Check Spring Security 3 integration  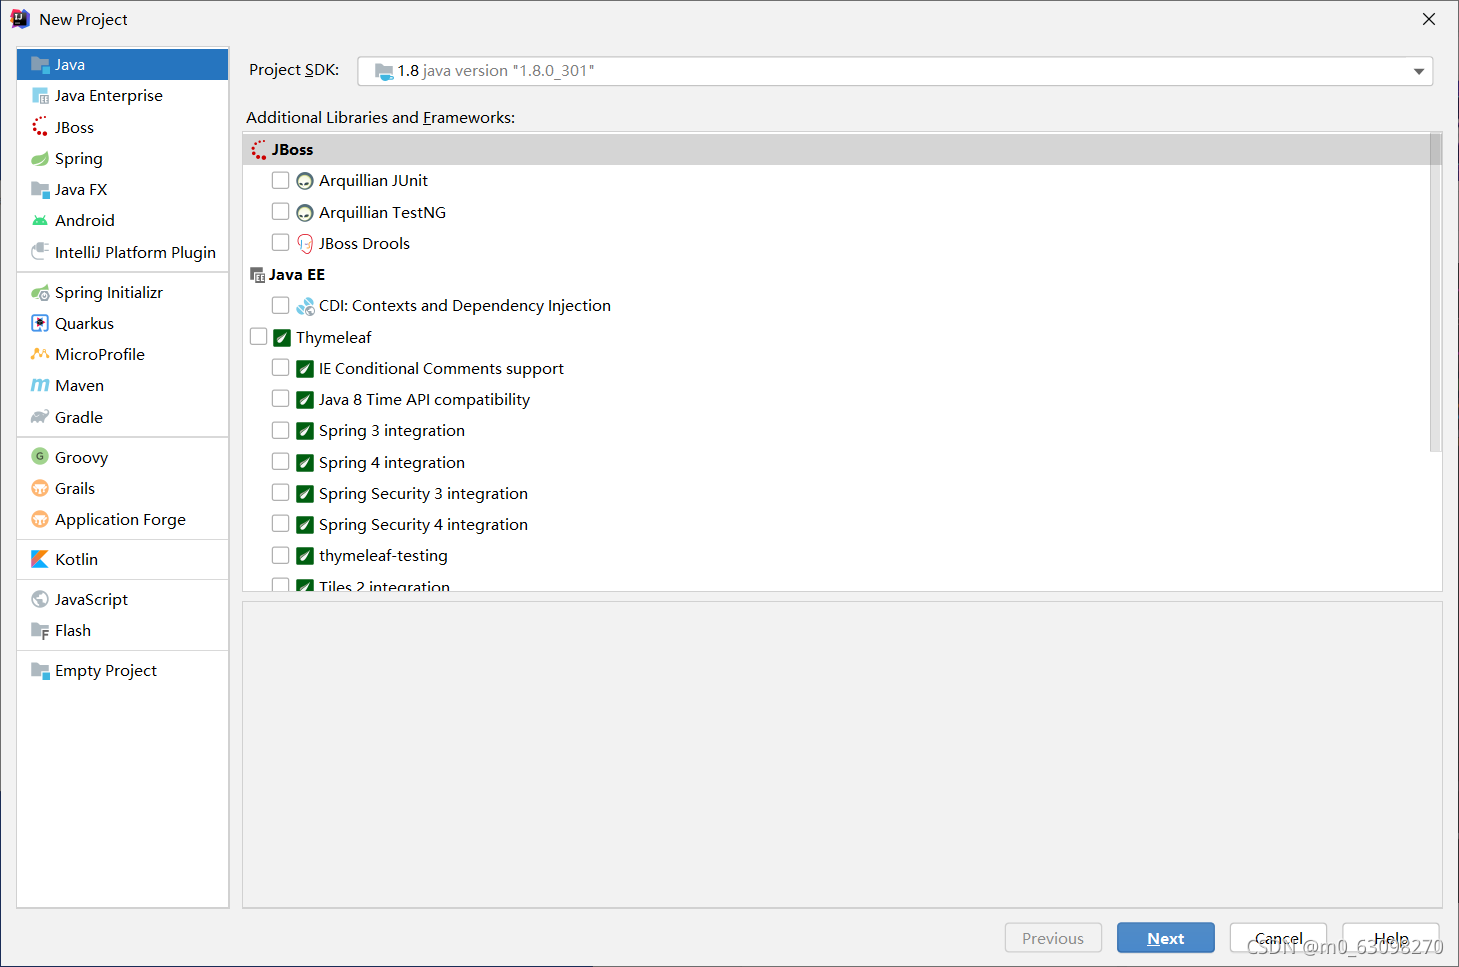(x=280, y=493)
